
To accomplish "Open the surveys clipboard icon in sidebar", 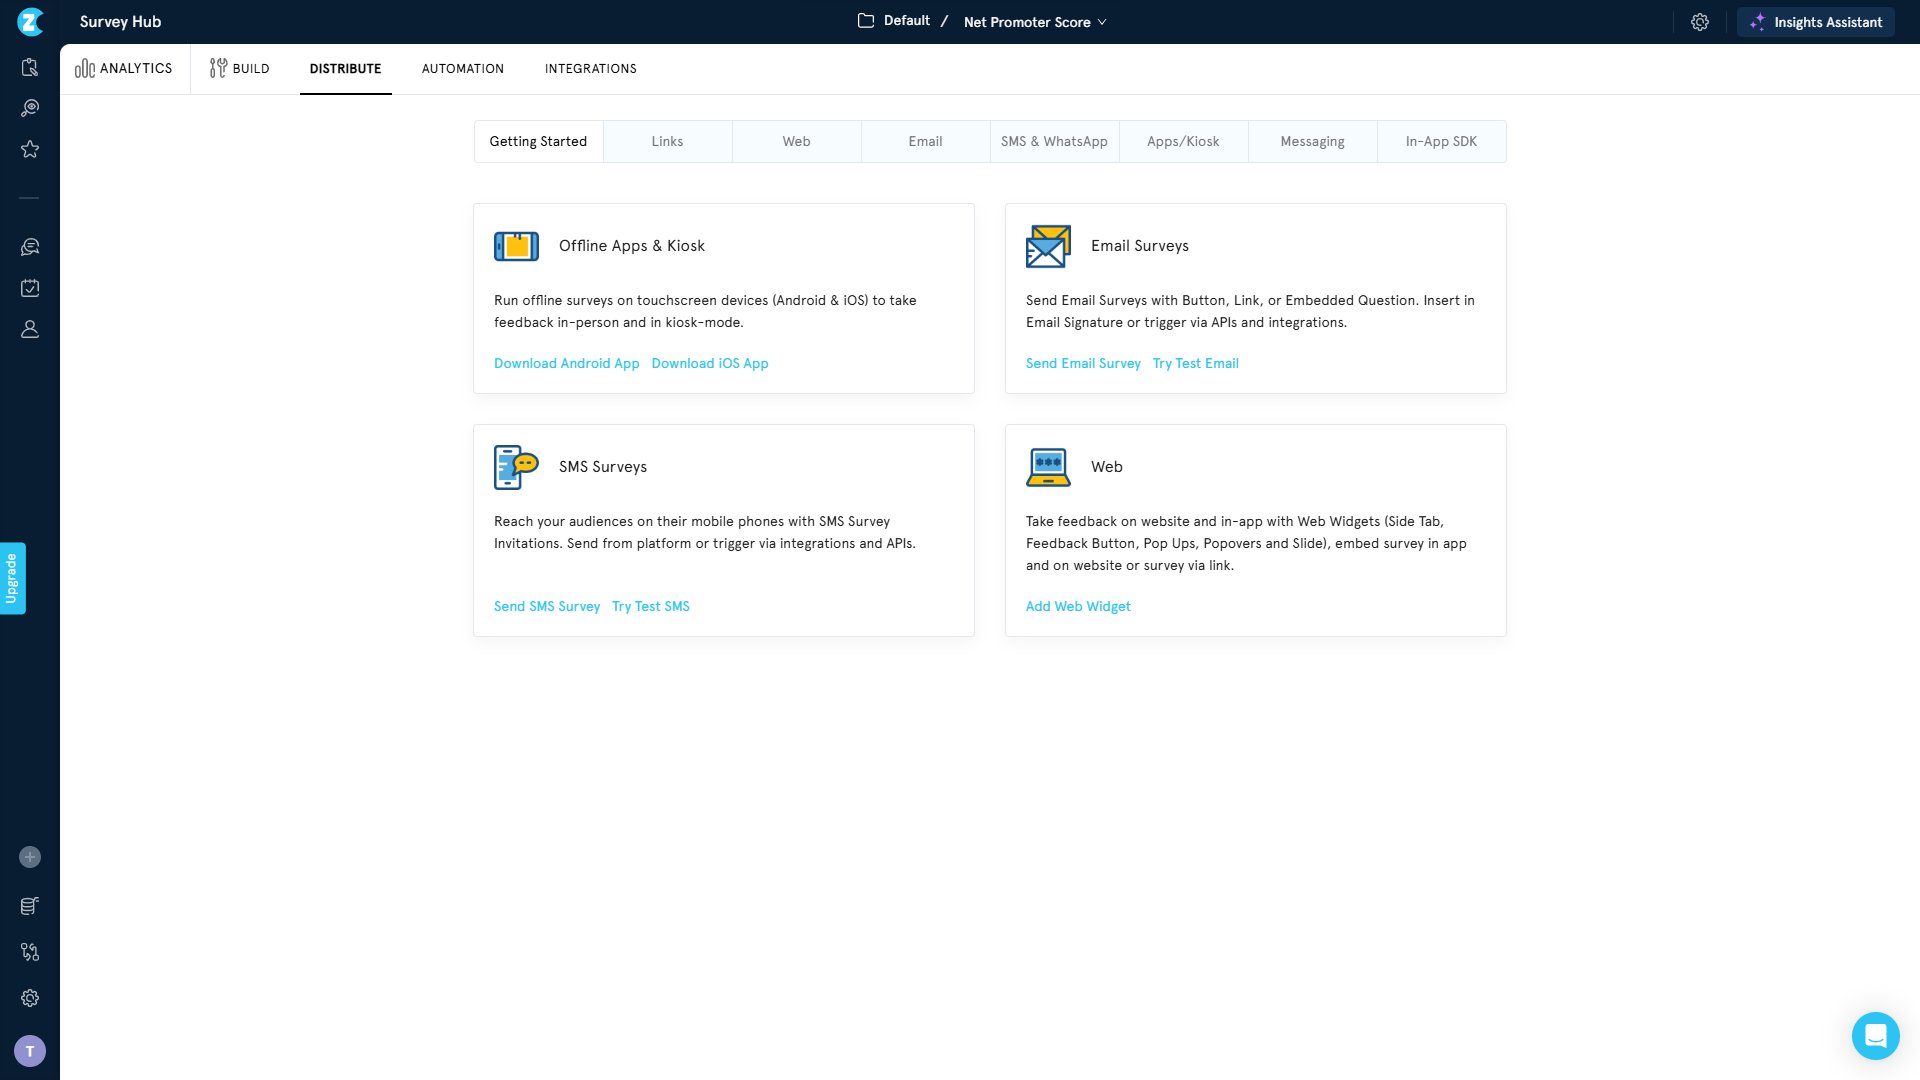I will pyautogui.click(x=30, y=67).
